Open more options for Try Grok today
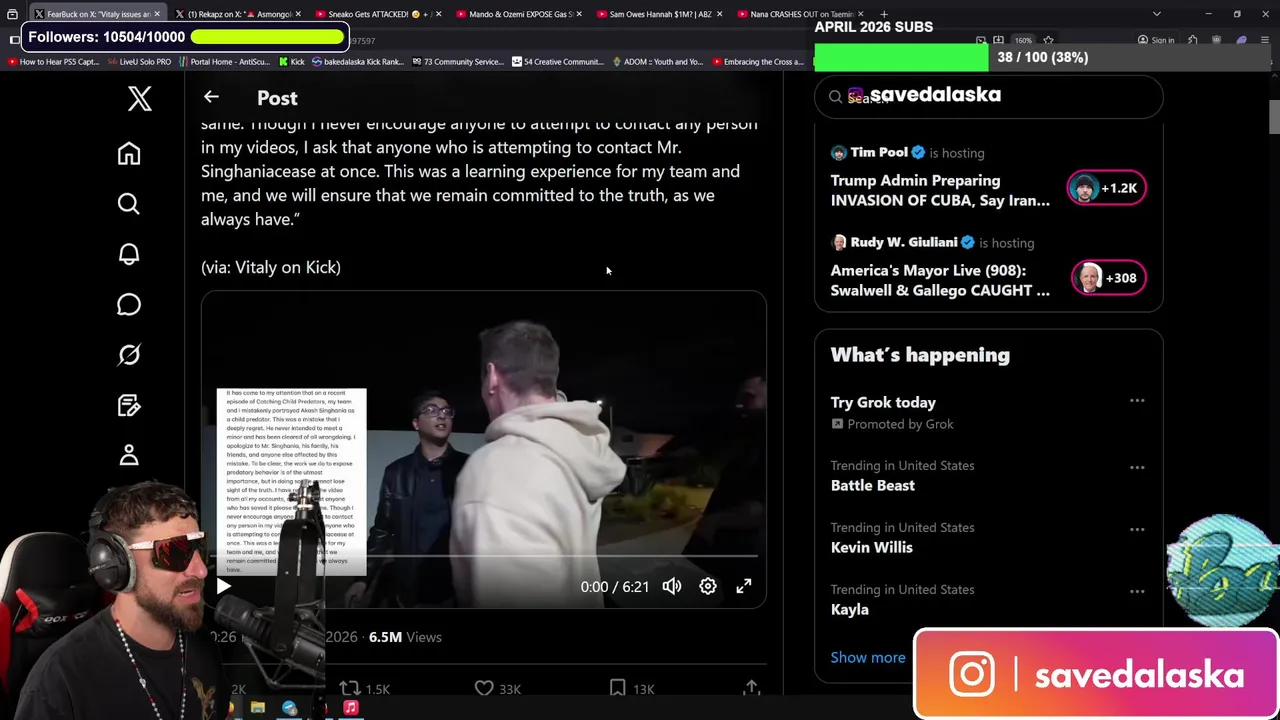Screen dimensions: 1280x720 pyautogui.click(x=1137, y=401)
